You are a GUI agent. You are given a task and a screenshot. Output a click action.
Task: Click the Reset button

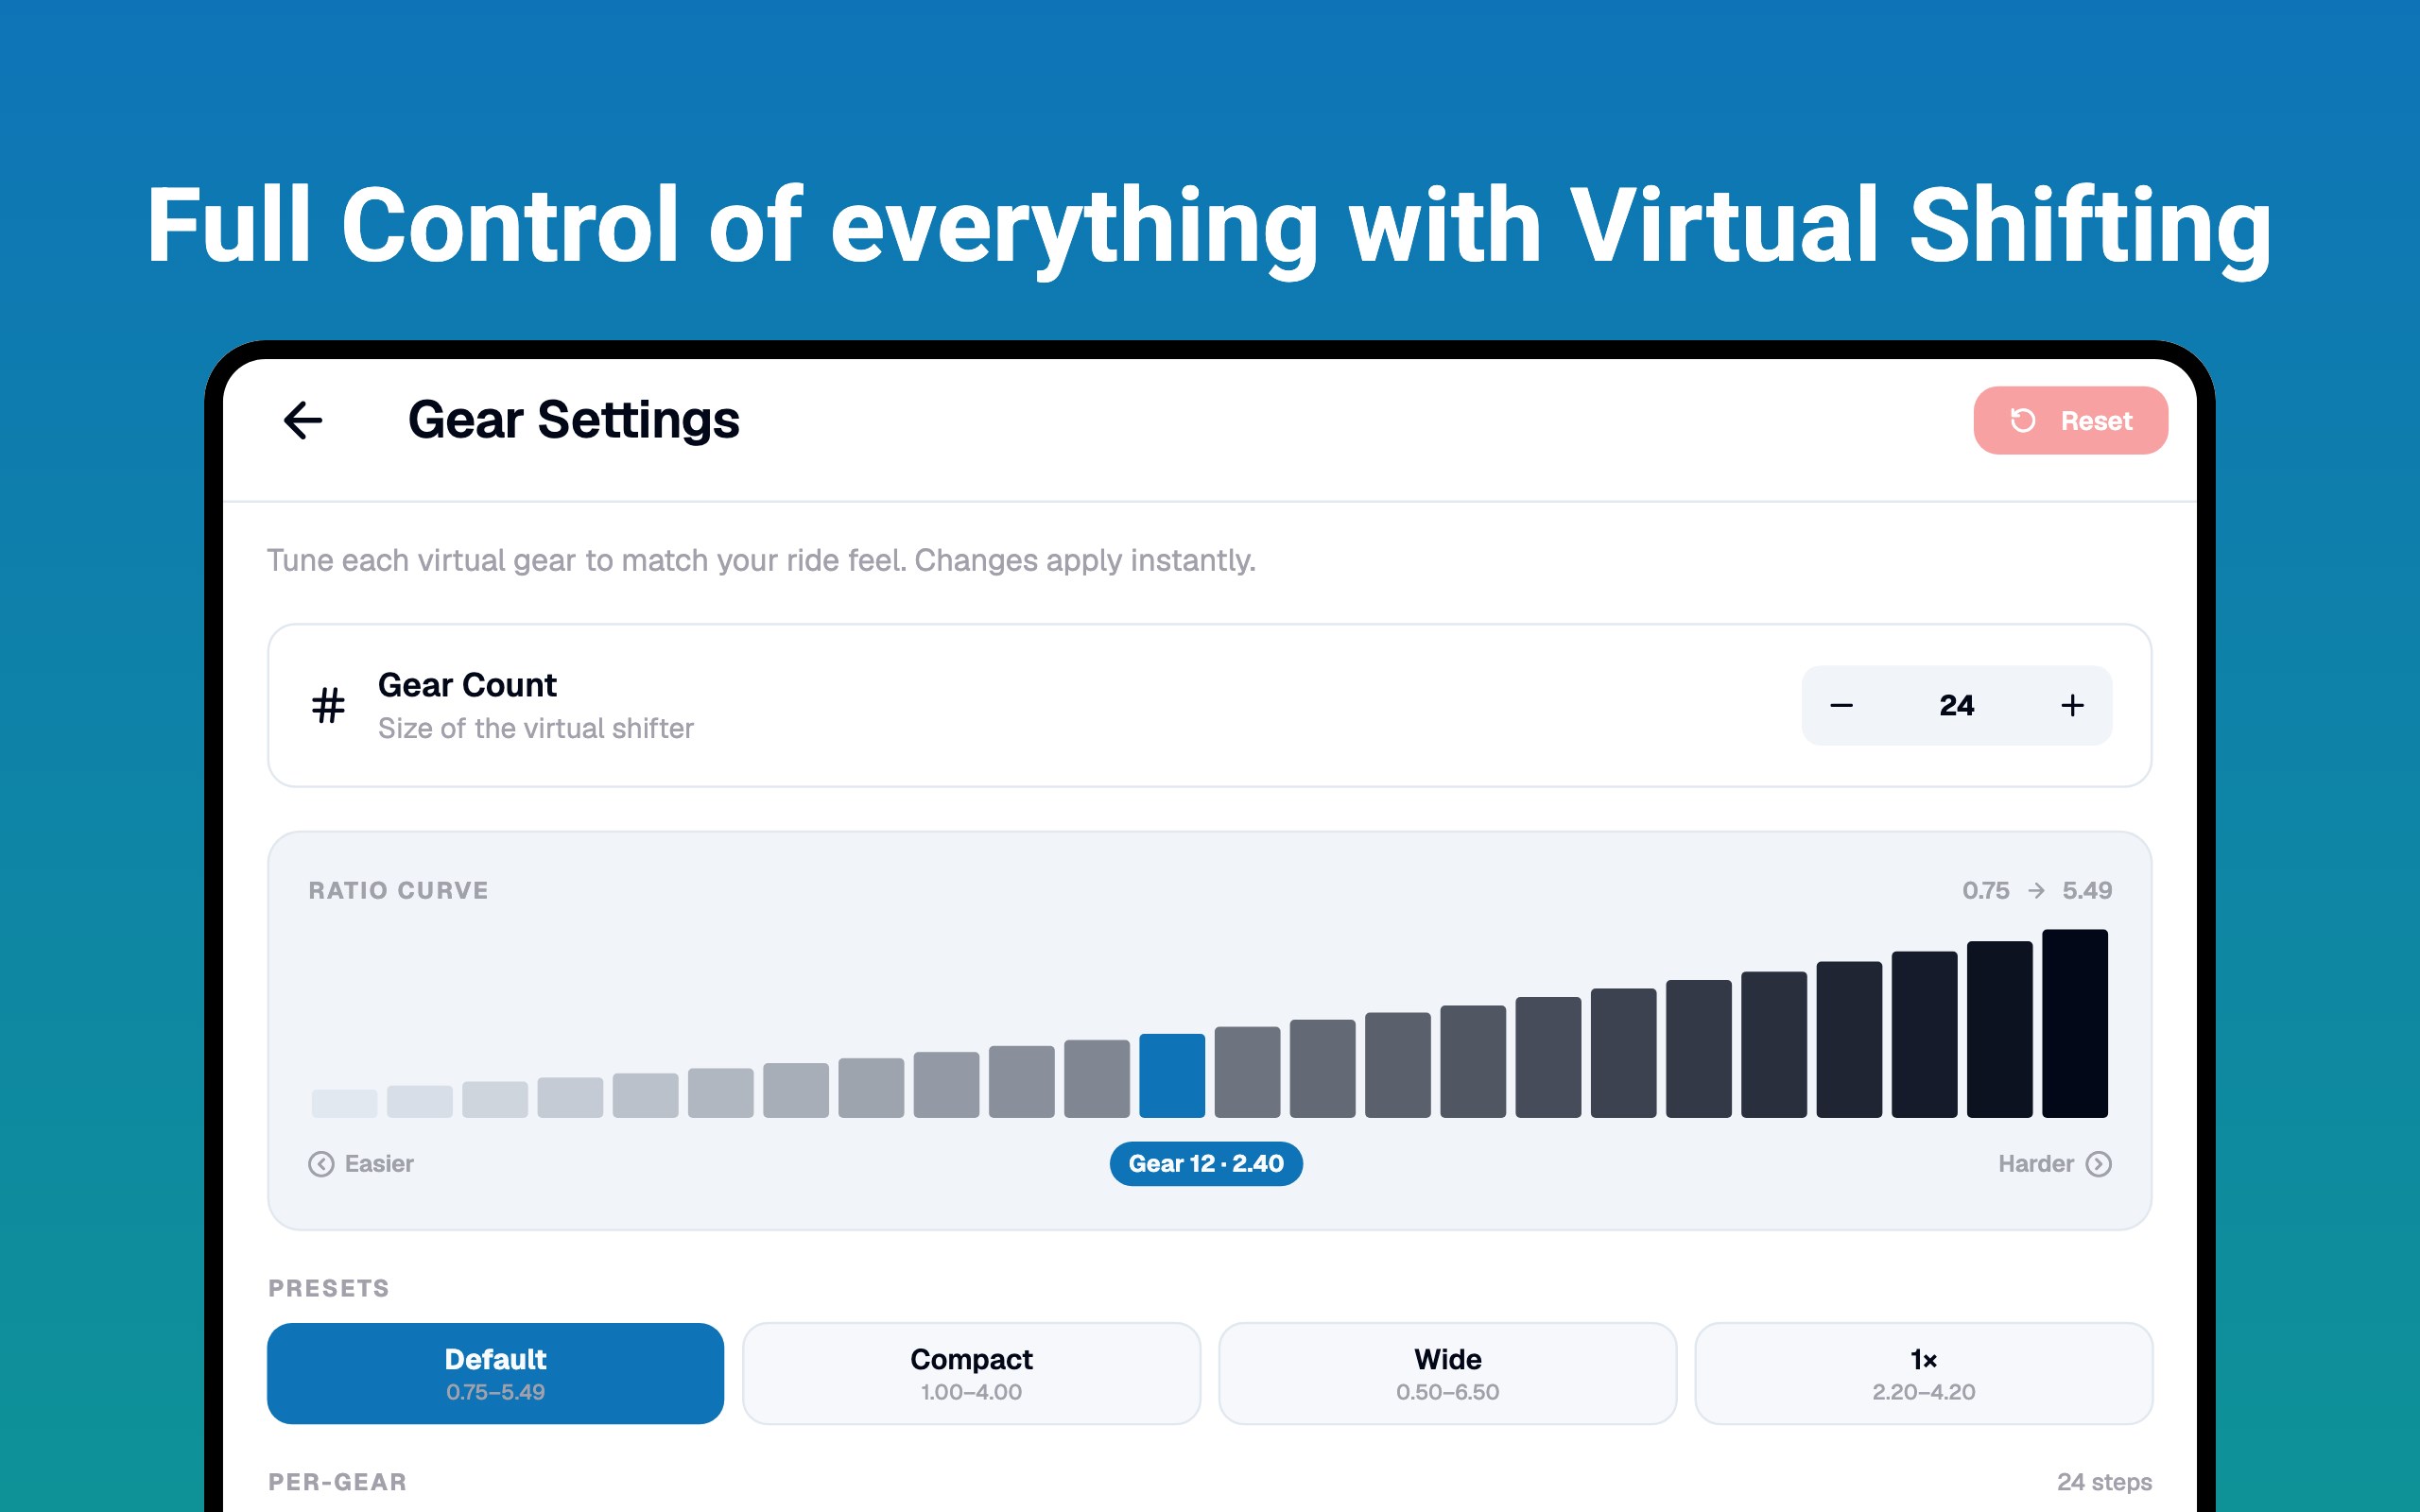click(2070, 420)
